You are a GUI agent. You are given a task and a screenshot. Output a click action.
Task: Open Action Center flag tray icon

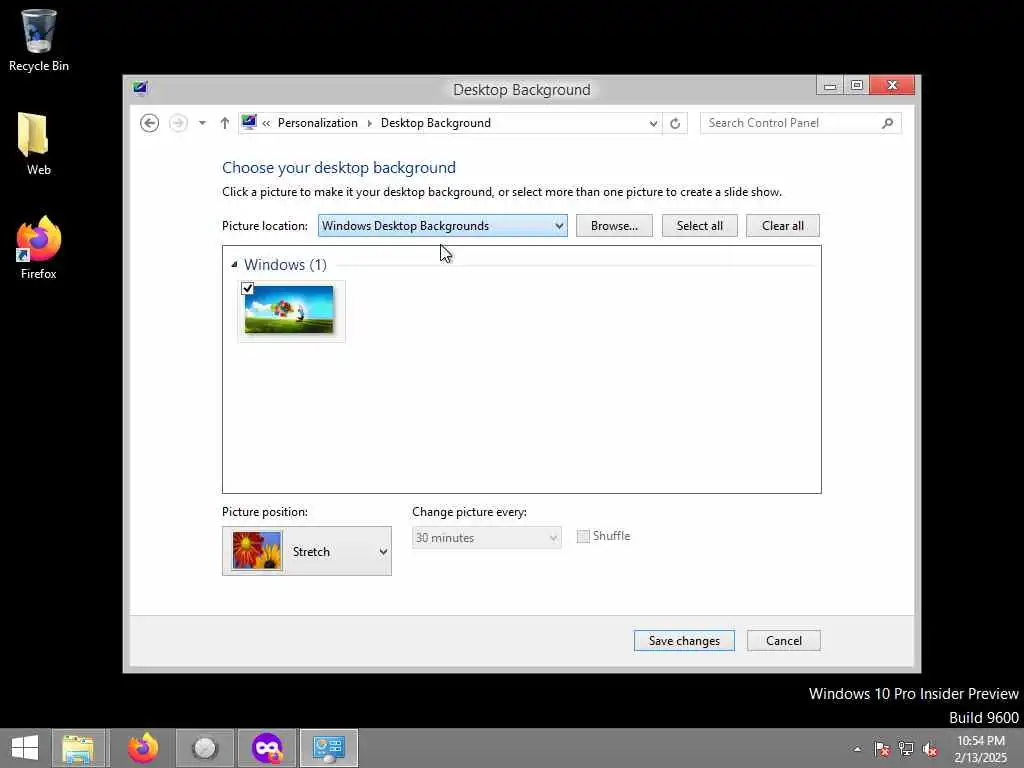coord(882,749)
